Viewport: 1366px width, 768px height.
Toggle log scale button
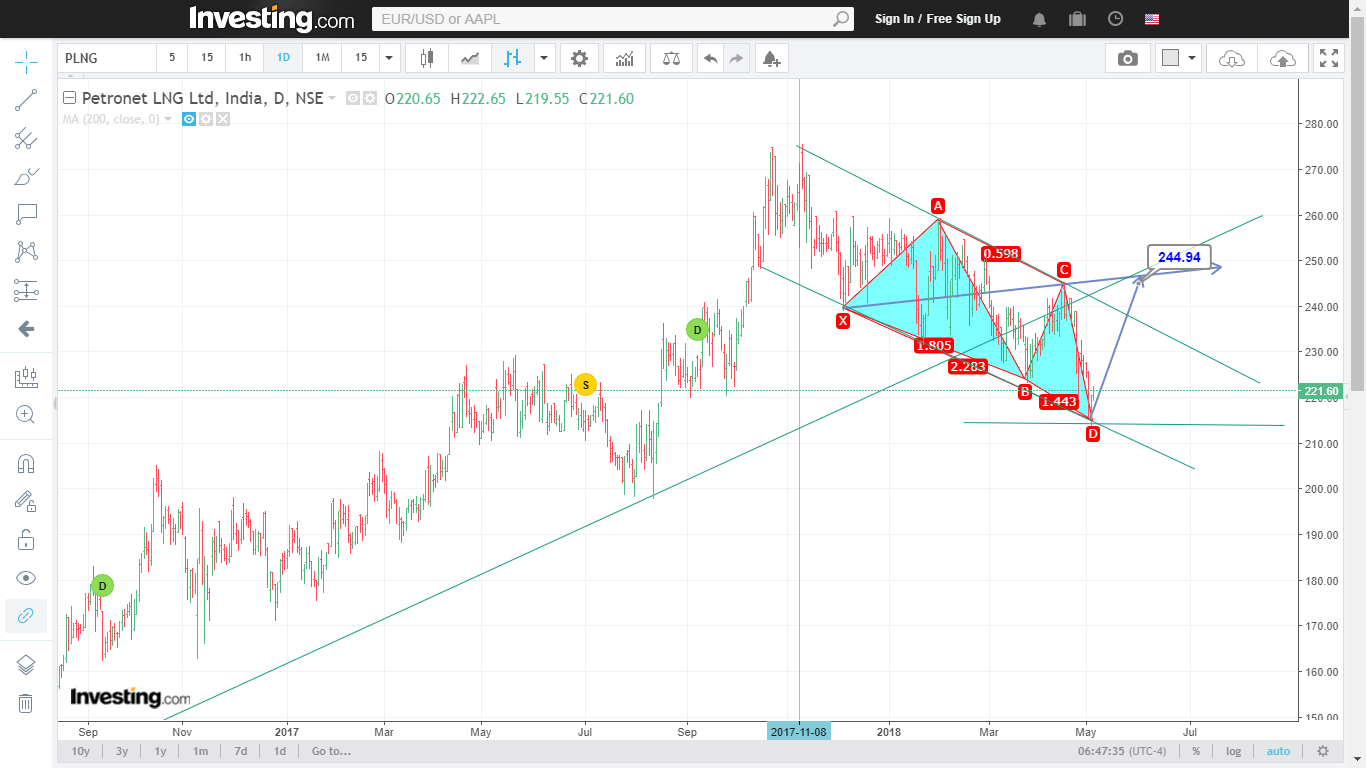click(1234, 751)
